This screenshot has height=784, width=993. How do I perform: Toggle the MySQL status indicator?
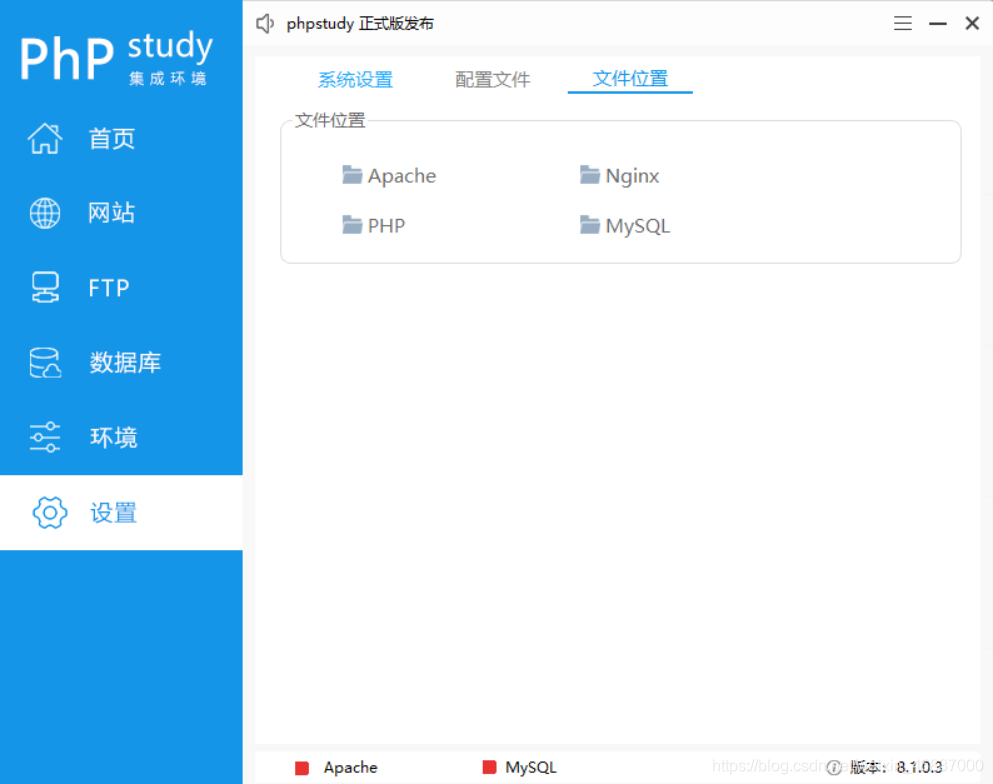point(489,767)
